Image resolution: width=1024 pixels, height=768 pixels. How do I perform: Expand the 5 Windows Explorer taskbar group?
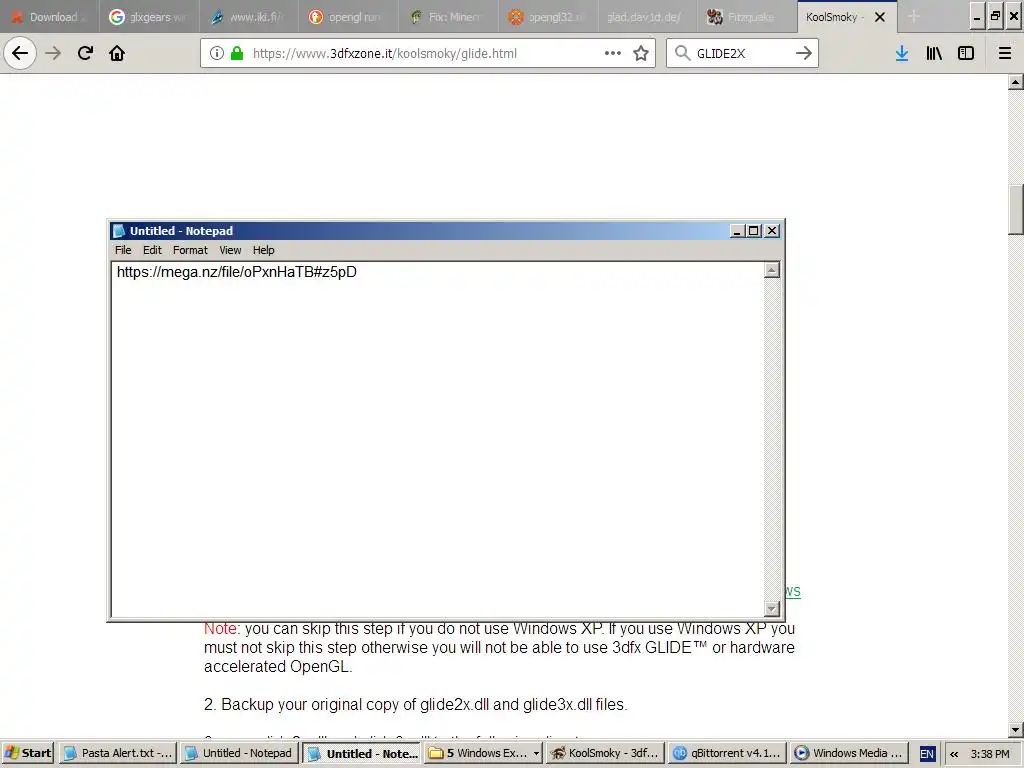click(484, 753)
